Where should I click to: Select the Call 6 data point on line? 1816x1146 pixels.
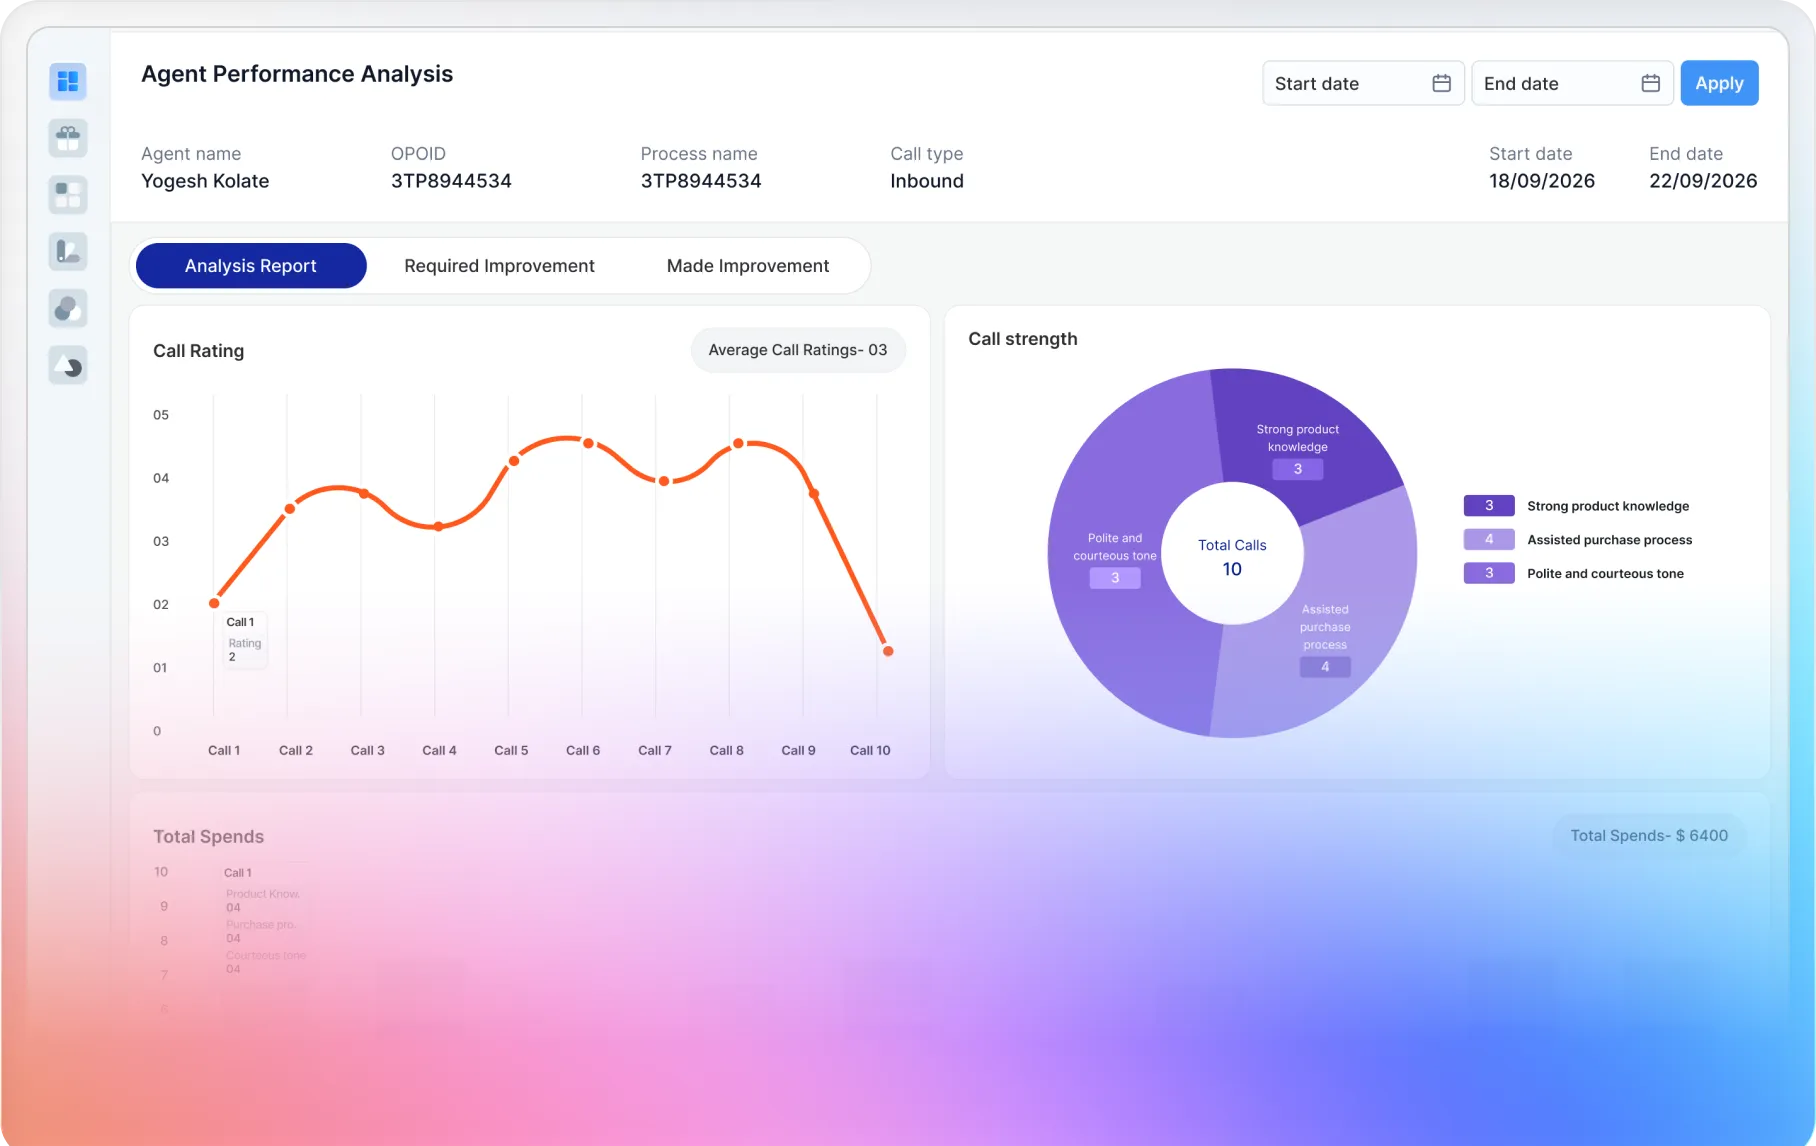pos(588,443)
